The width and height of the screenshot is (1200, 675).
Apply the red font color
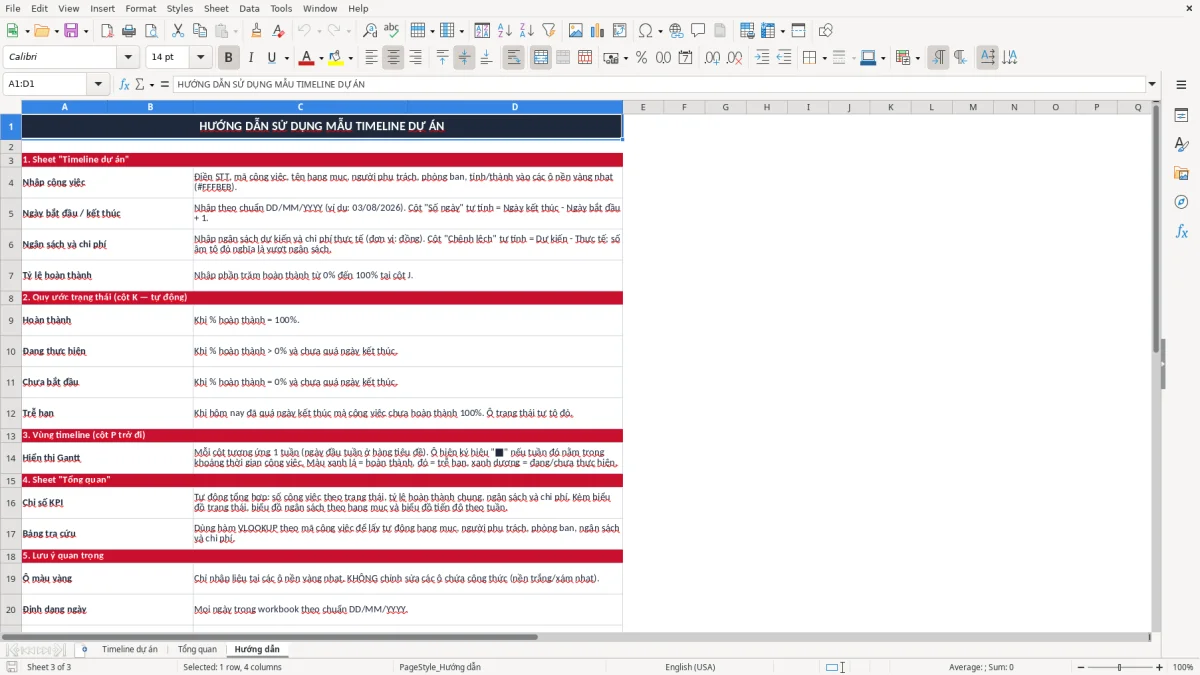coord(307,58)
